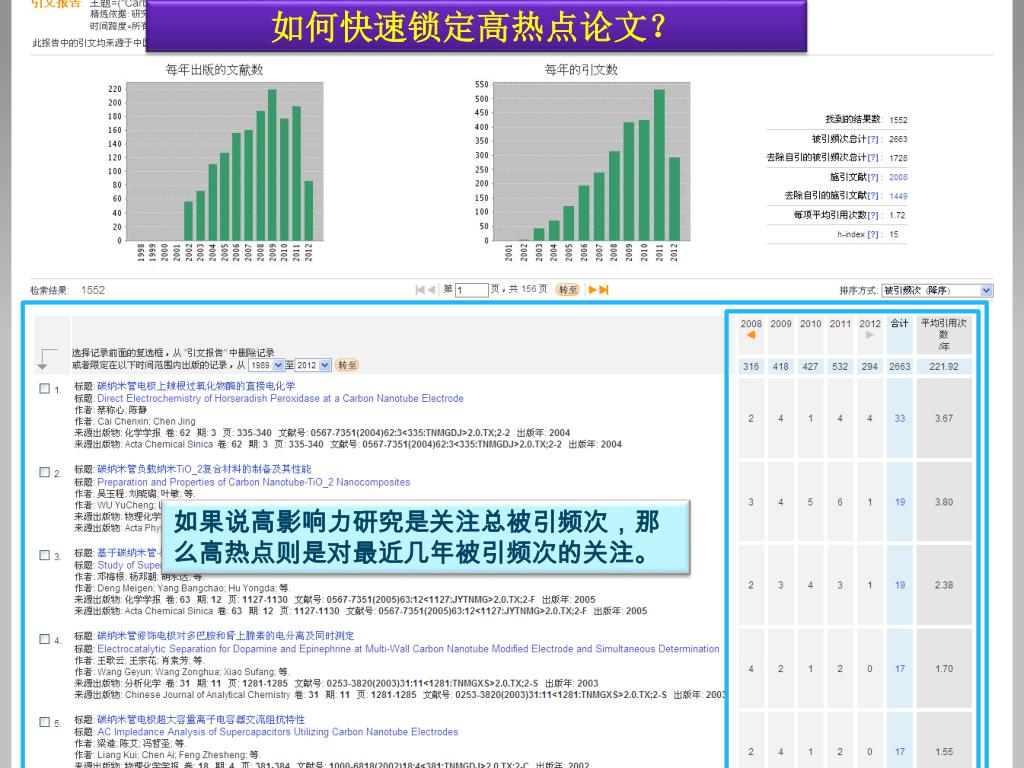Image resolution: width=1024 pixels, height=768 pixels.
Task: Select the average citations value 3.67
Action: (944, 419)
